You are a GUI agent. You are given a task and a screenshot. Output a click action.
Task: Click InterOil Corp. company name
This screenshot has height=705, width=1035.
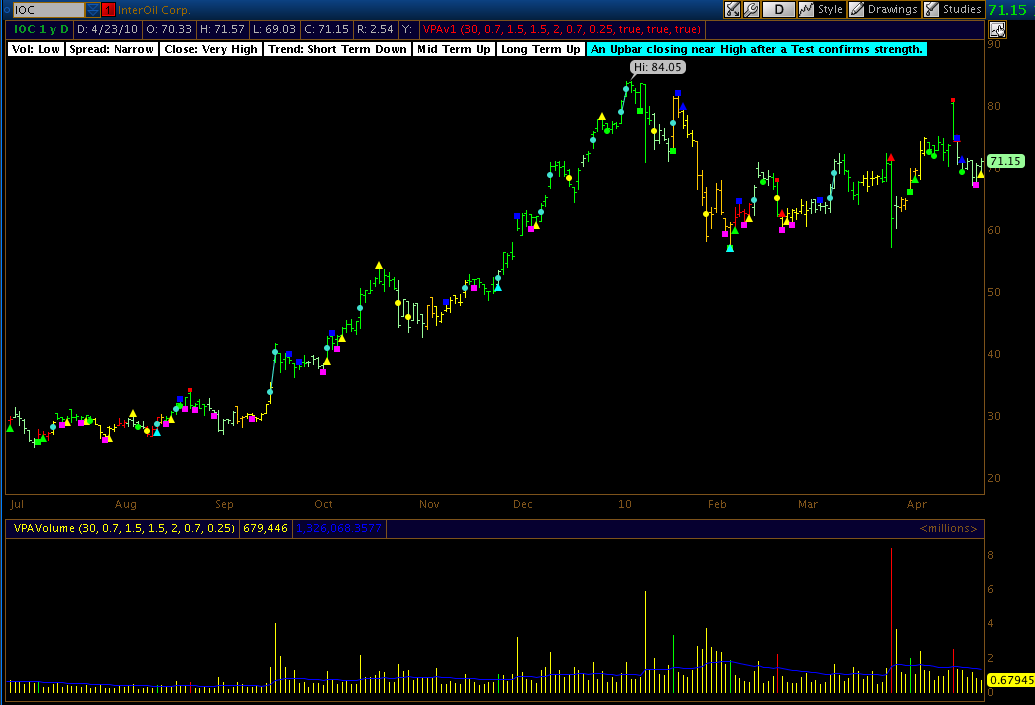tap(154, 10)
